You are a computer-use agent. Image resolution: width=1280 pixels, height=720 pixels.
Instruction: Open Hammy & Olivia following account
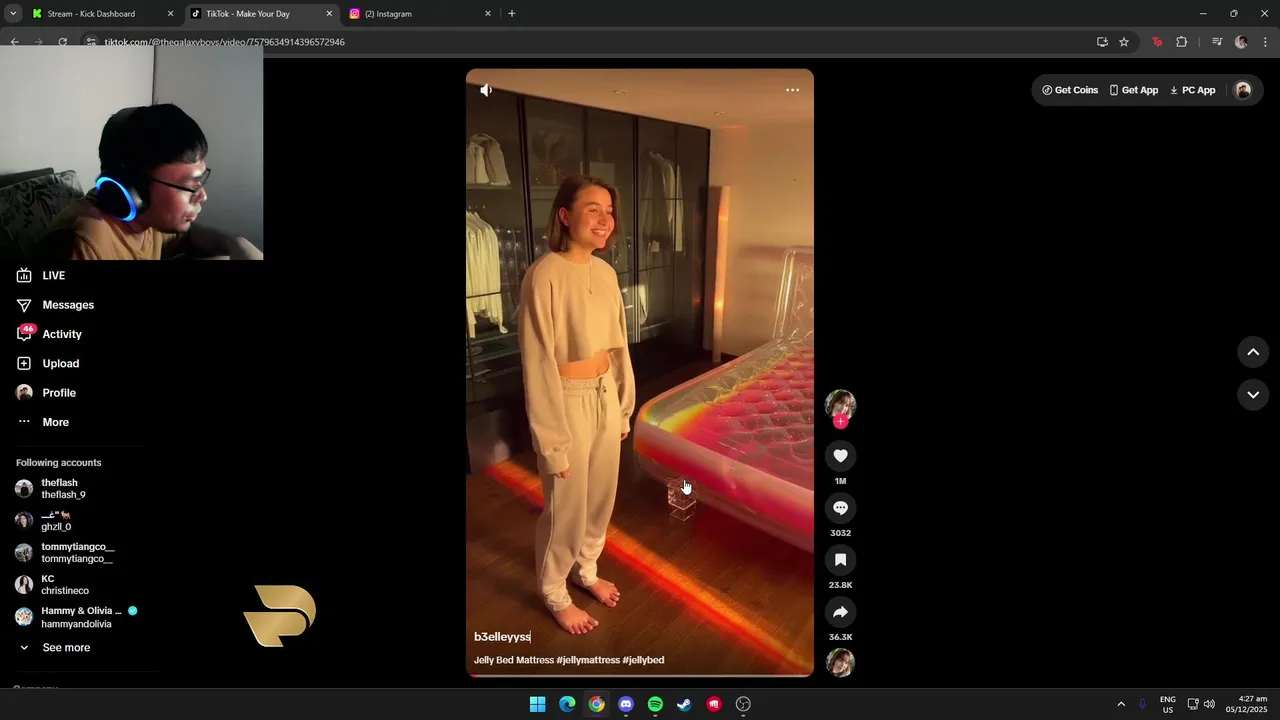[x=77, y=617]
